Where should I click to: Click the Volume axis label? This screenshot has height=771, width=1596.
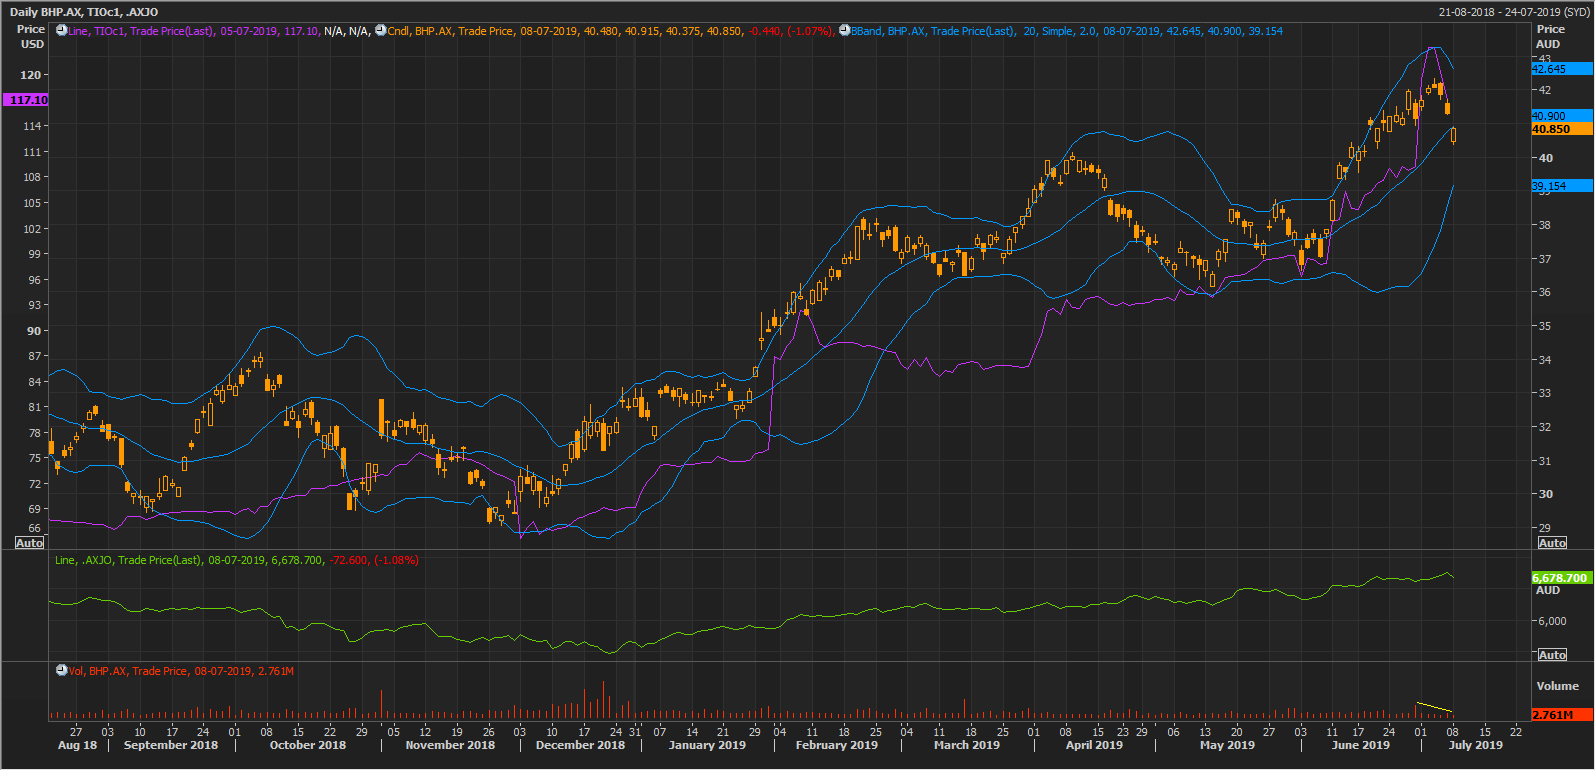(1558, 686)
